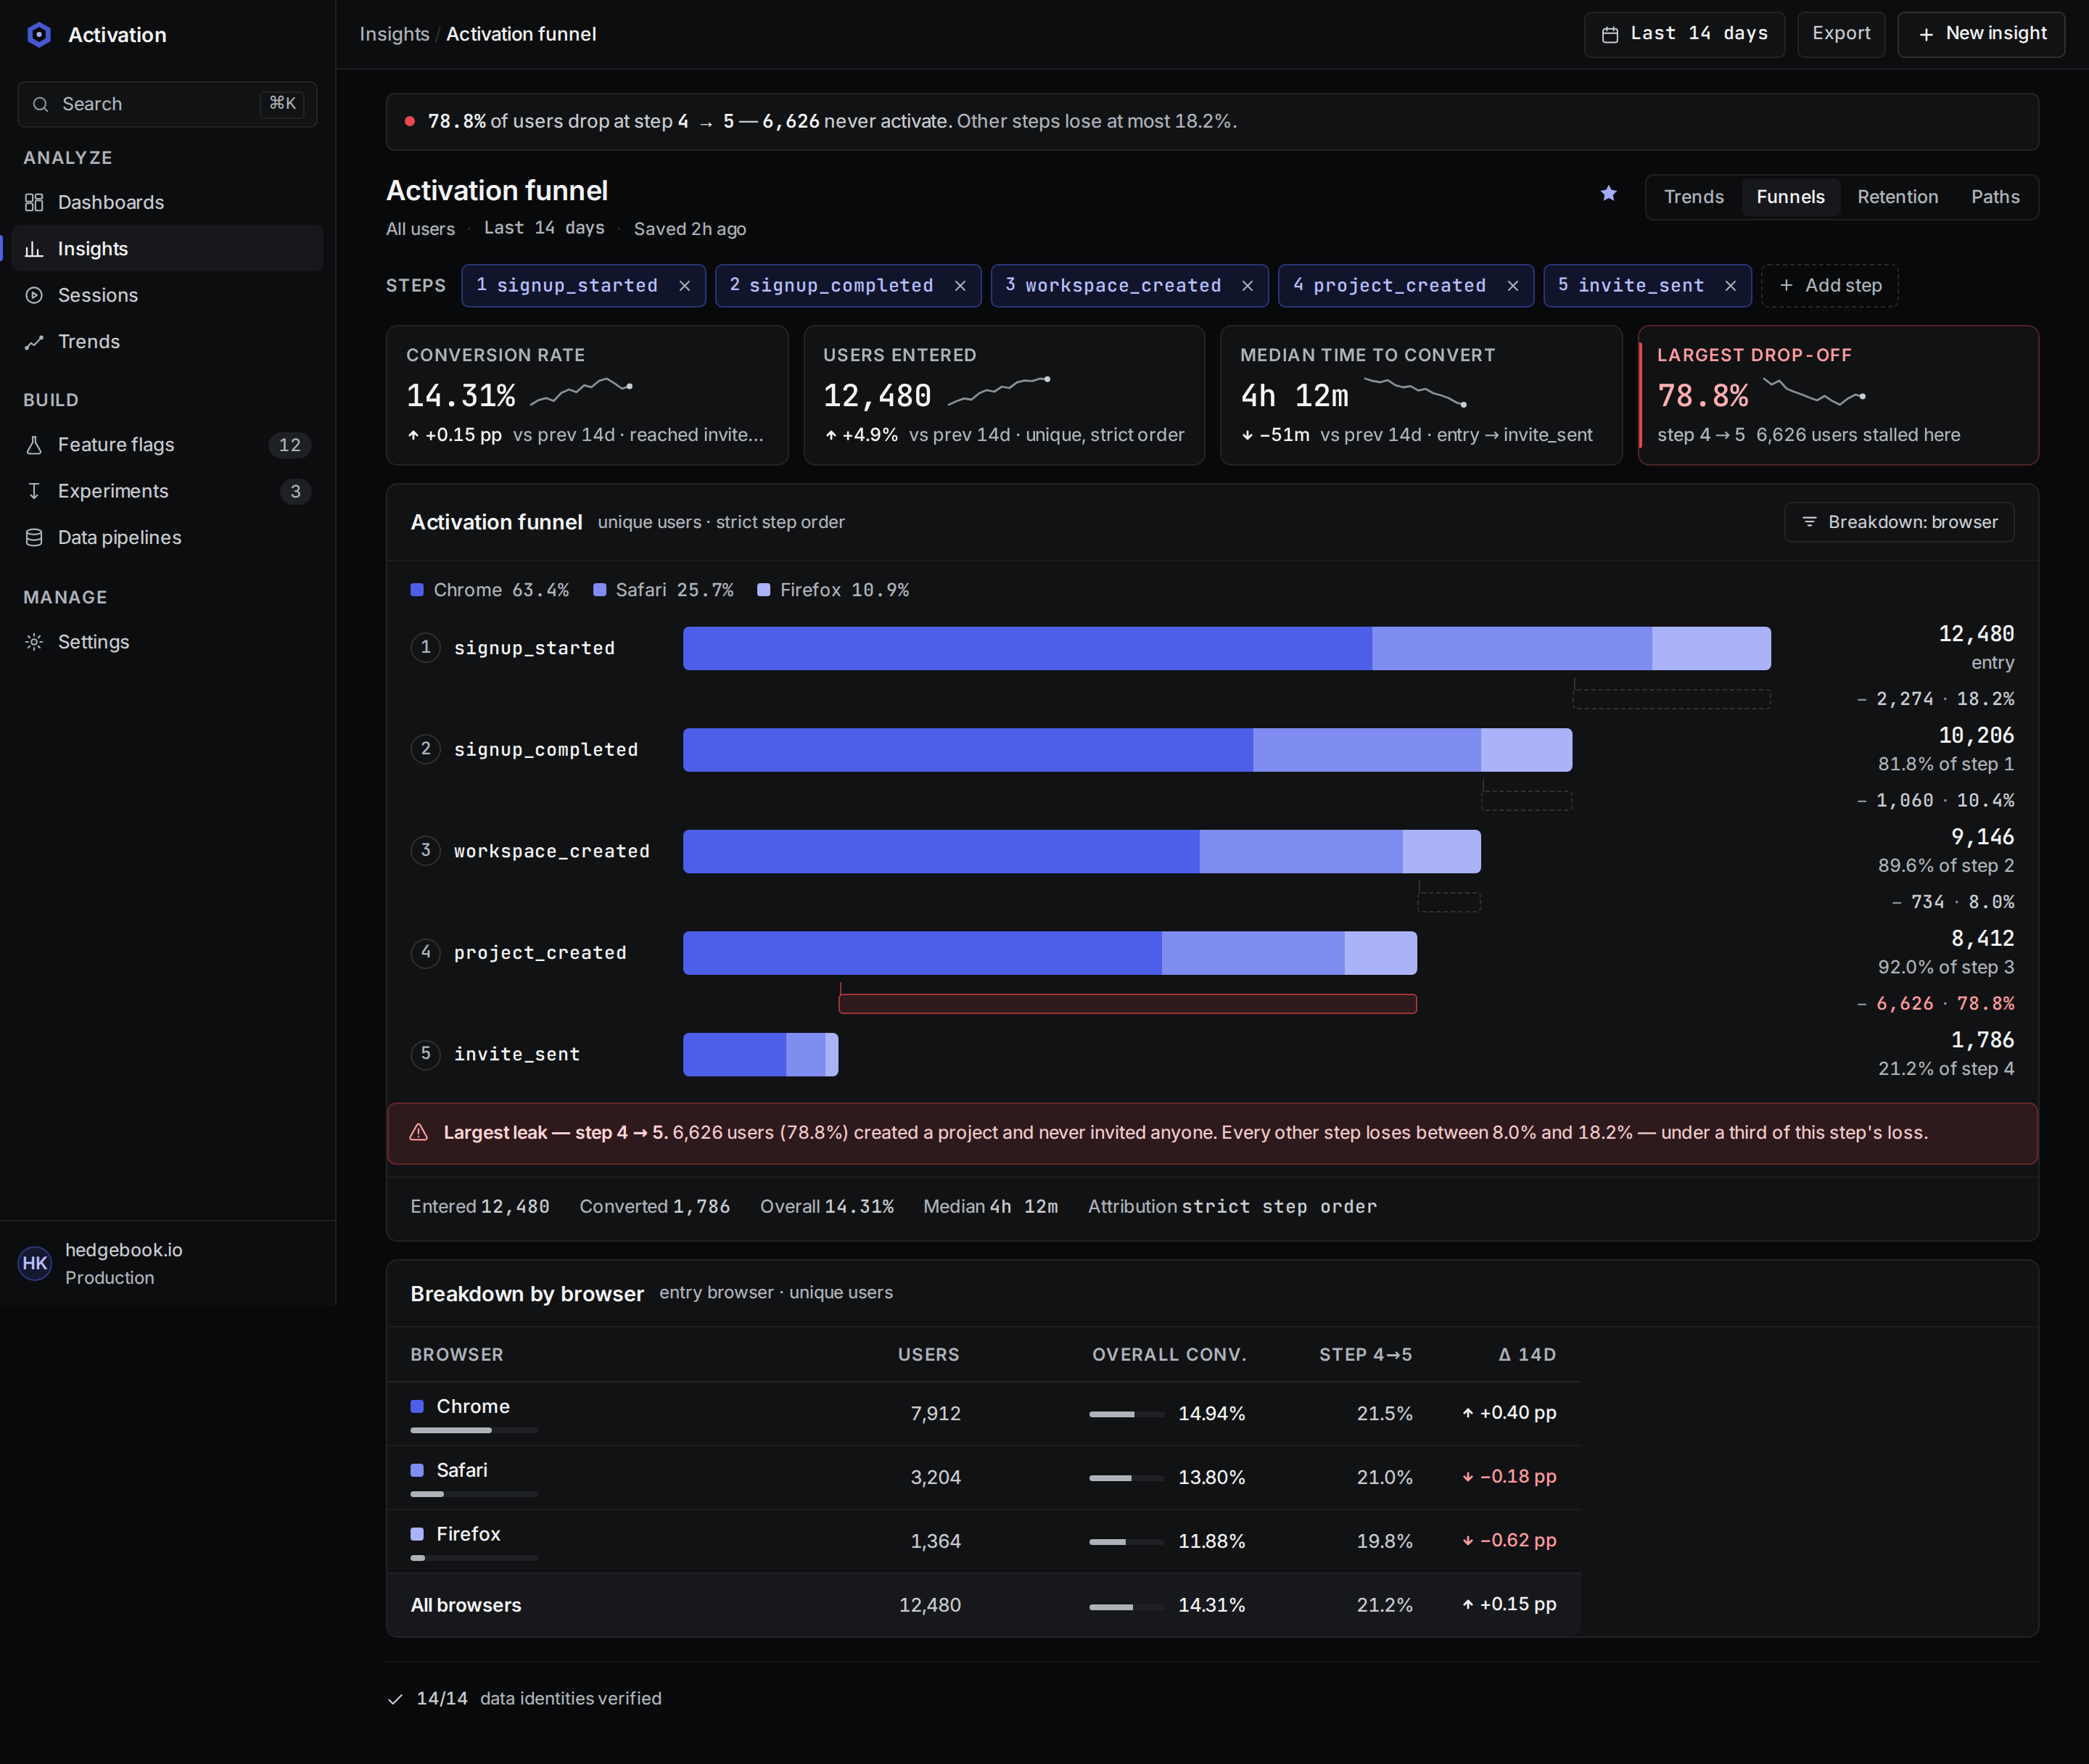2089x1764 pixels.
Task: Open the Sessions page
Action: (167, 295)
